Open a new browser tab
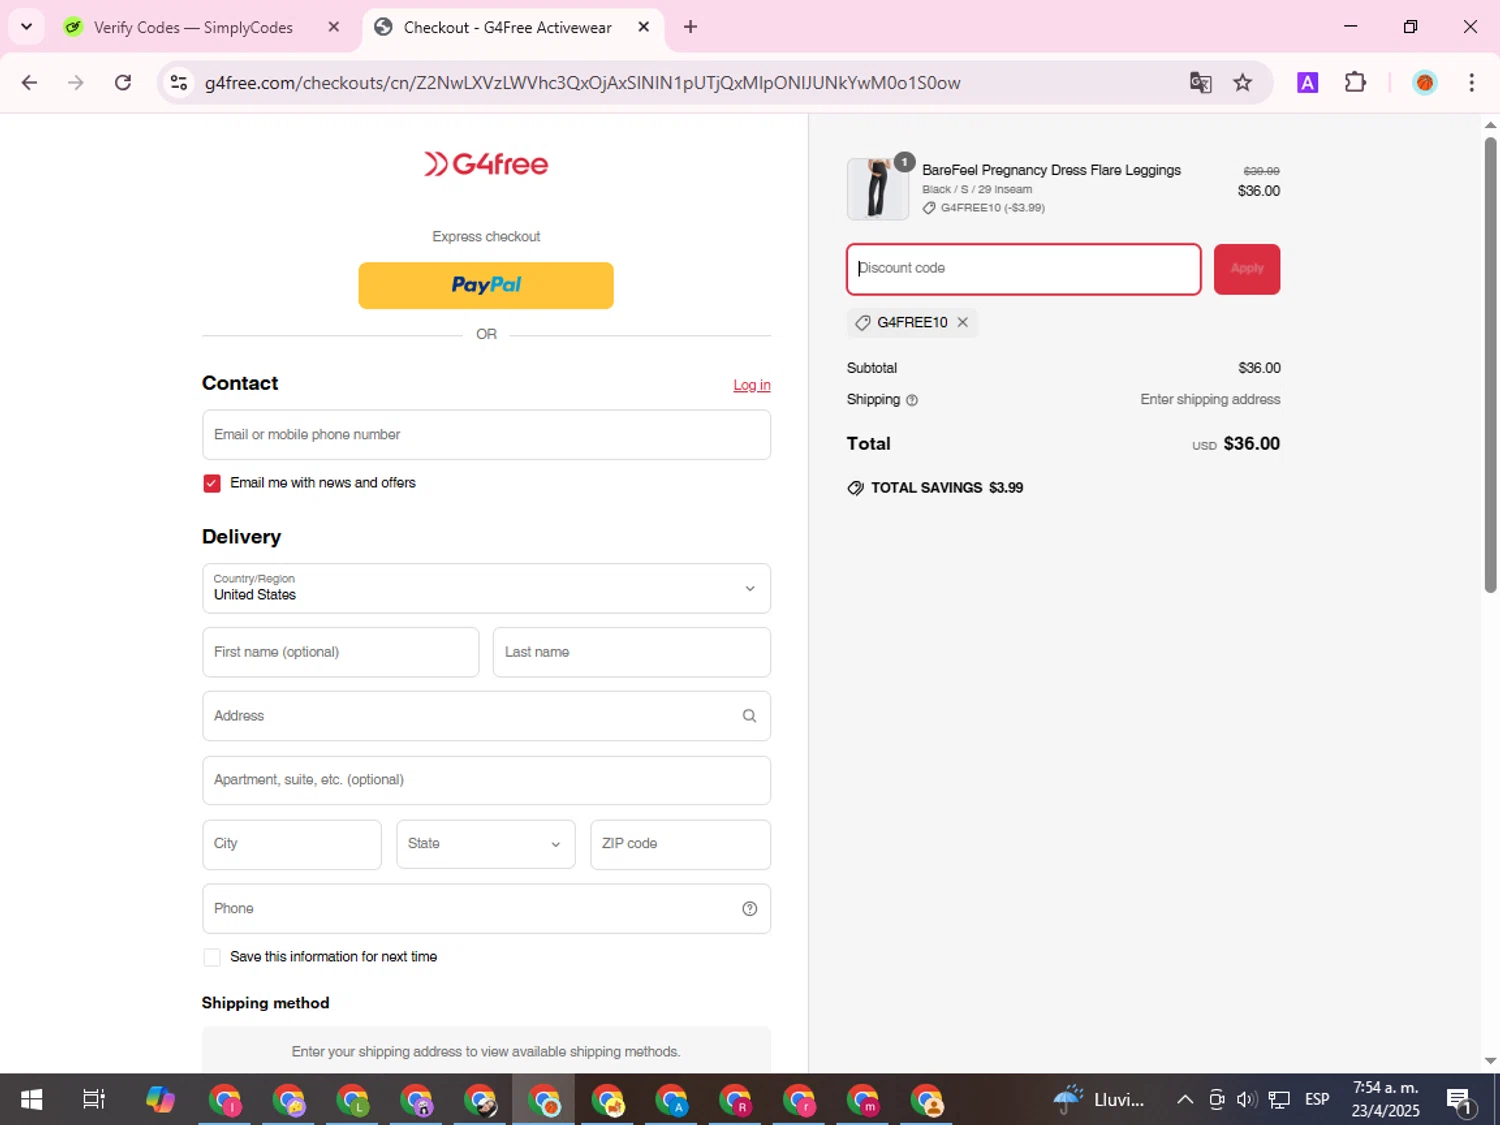The width and height of the screenshot is (1500, 1125). coord(690,27)
